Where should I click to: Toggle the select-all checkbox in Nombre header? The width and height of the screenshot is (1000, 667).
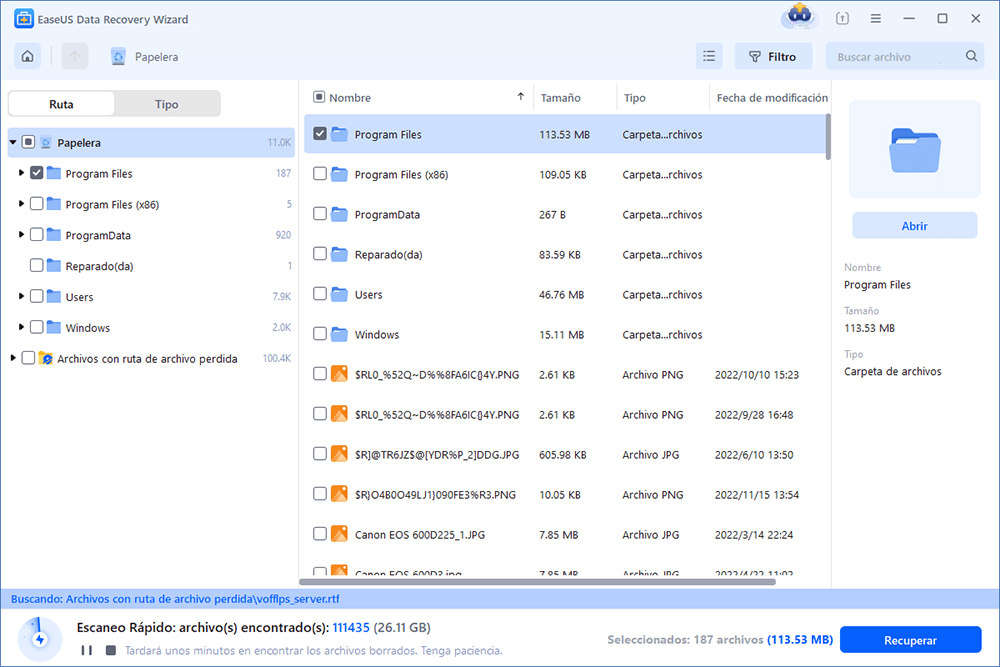[319, 97]
